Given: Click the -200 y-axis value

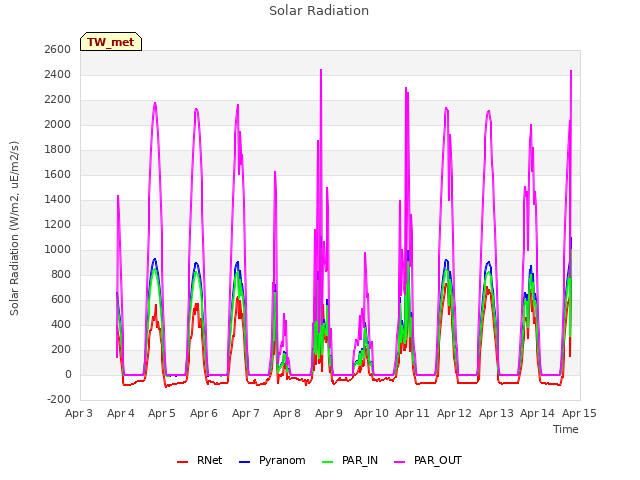Looking at the screenshot, I should pos(59,400).
